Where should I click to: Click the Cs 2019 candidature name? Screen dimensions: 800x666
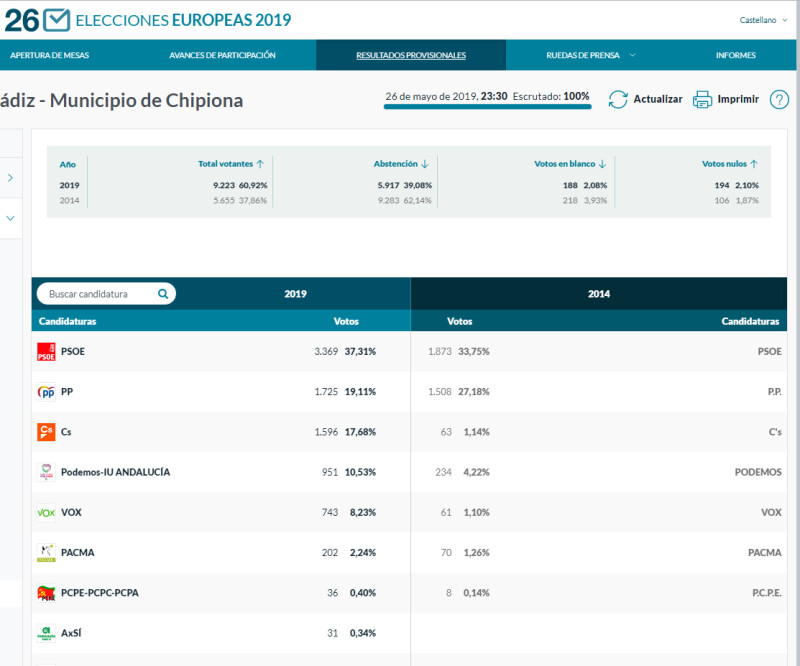(x=66, y=432)
